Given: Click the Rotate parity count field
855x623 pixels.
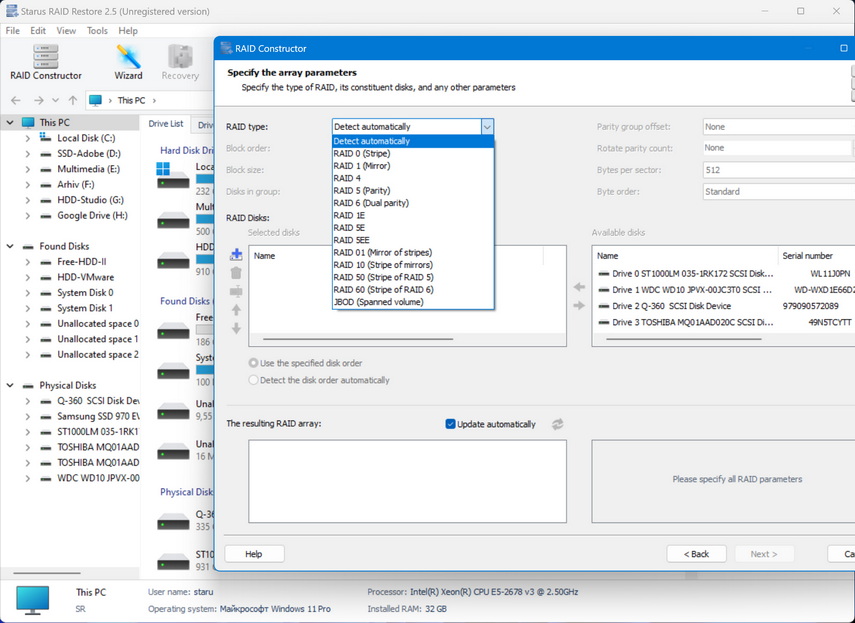Looking at the screenshot, I should coord(779,148).
